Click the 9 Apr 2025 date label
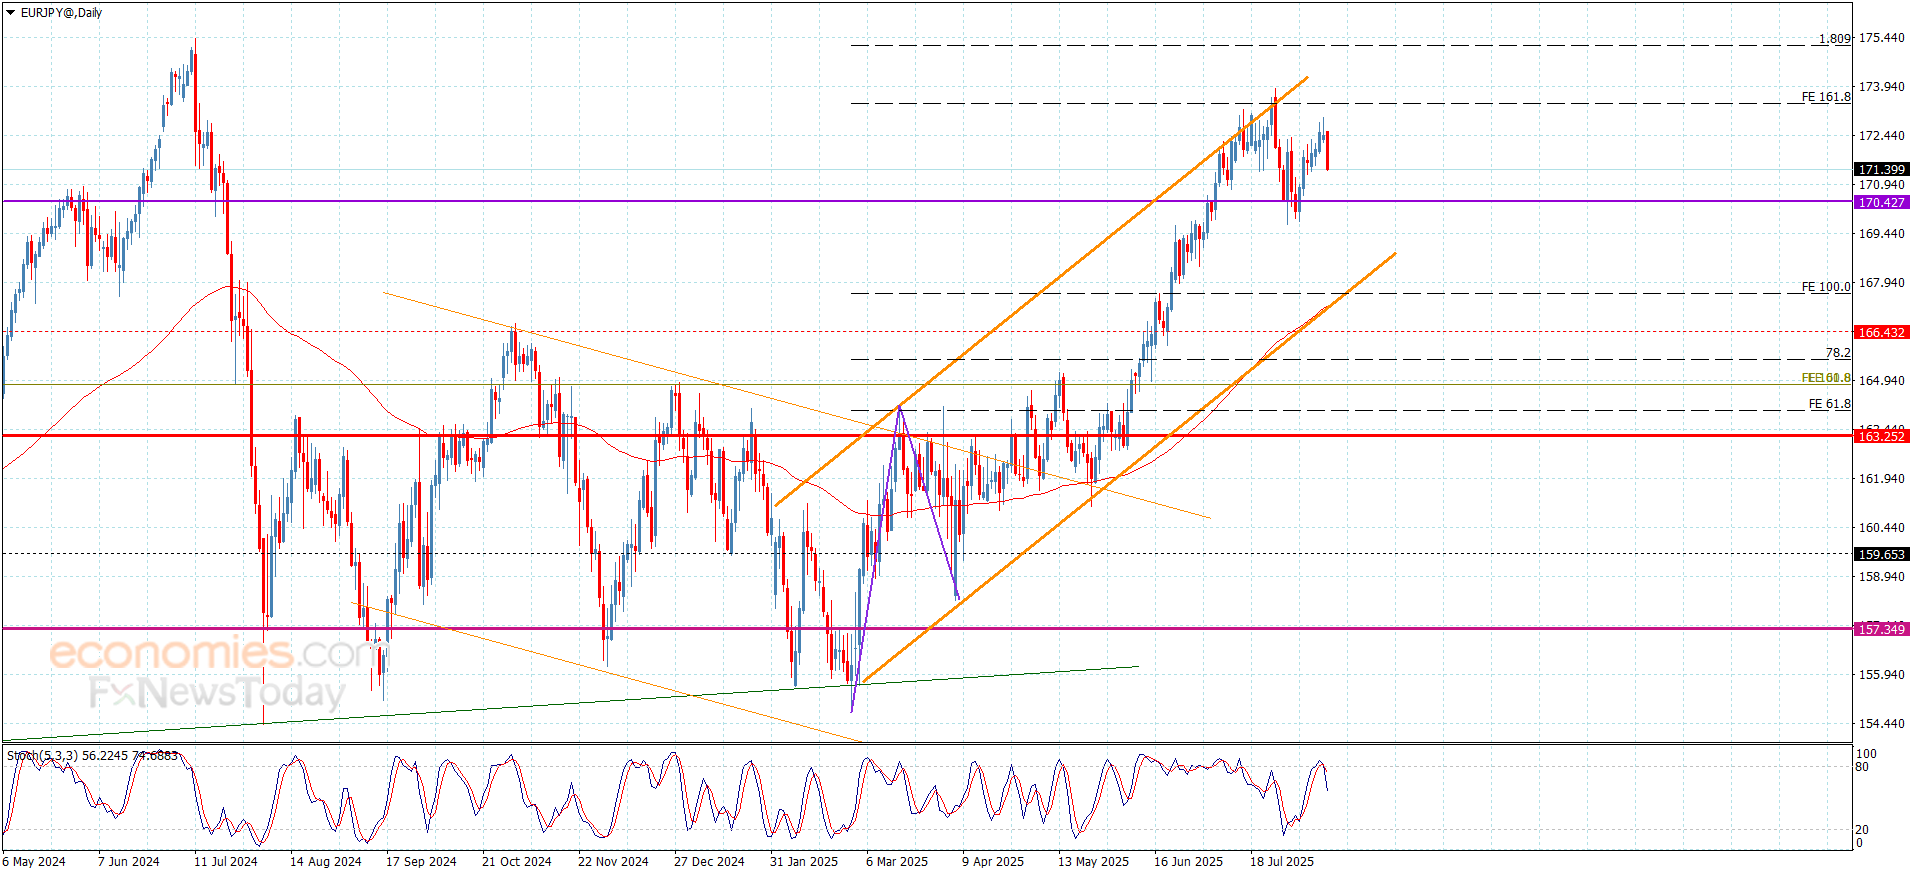The image size is (1916, 874). tap(993, 862)
